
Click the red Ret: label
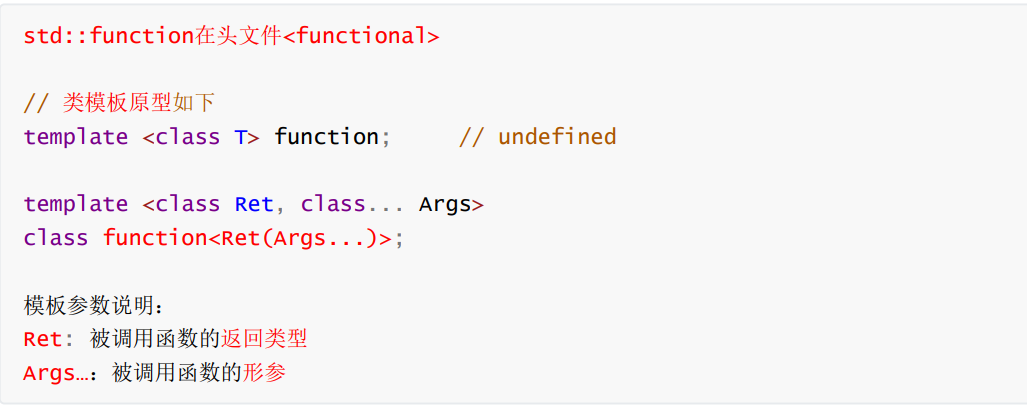[x=43, y=340]
